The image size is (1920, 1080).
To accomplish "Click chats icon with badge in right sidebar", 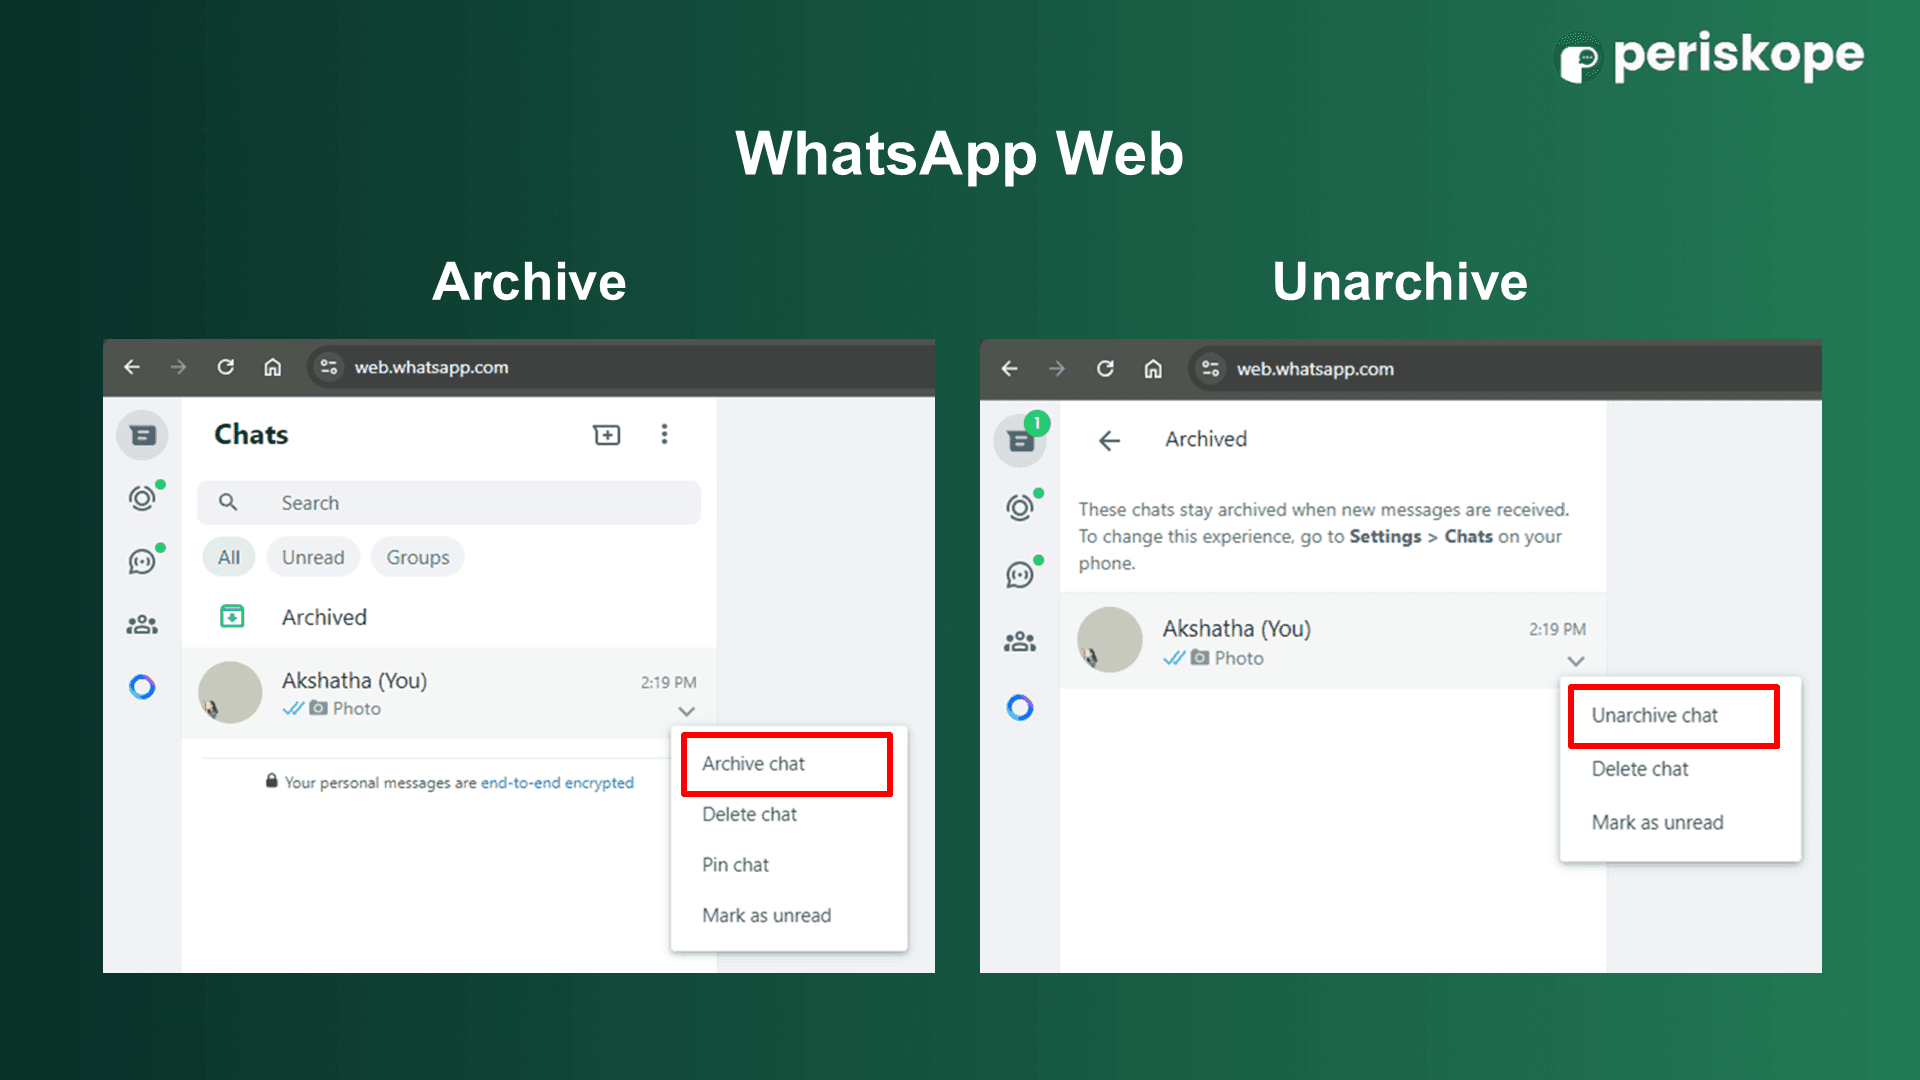I will coord(1020,441).
